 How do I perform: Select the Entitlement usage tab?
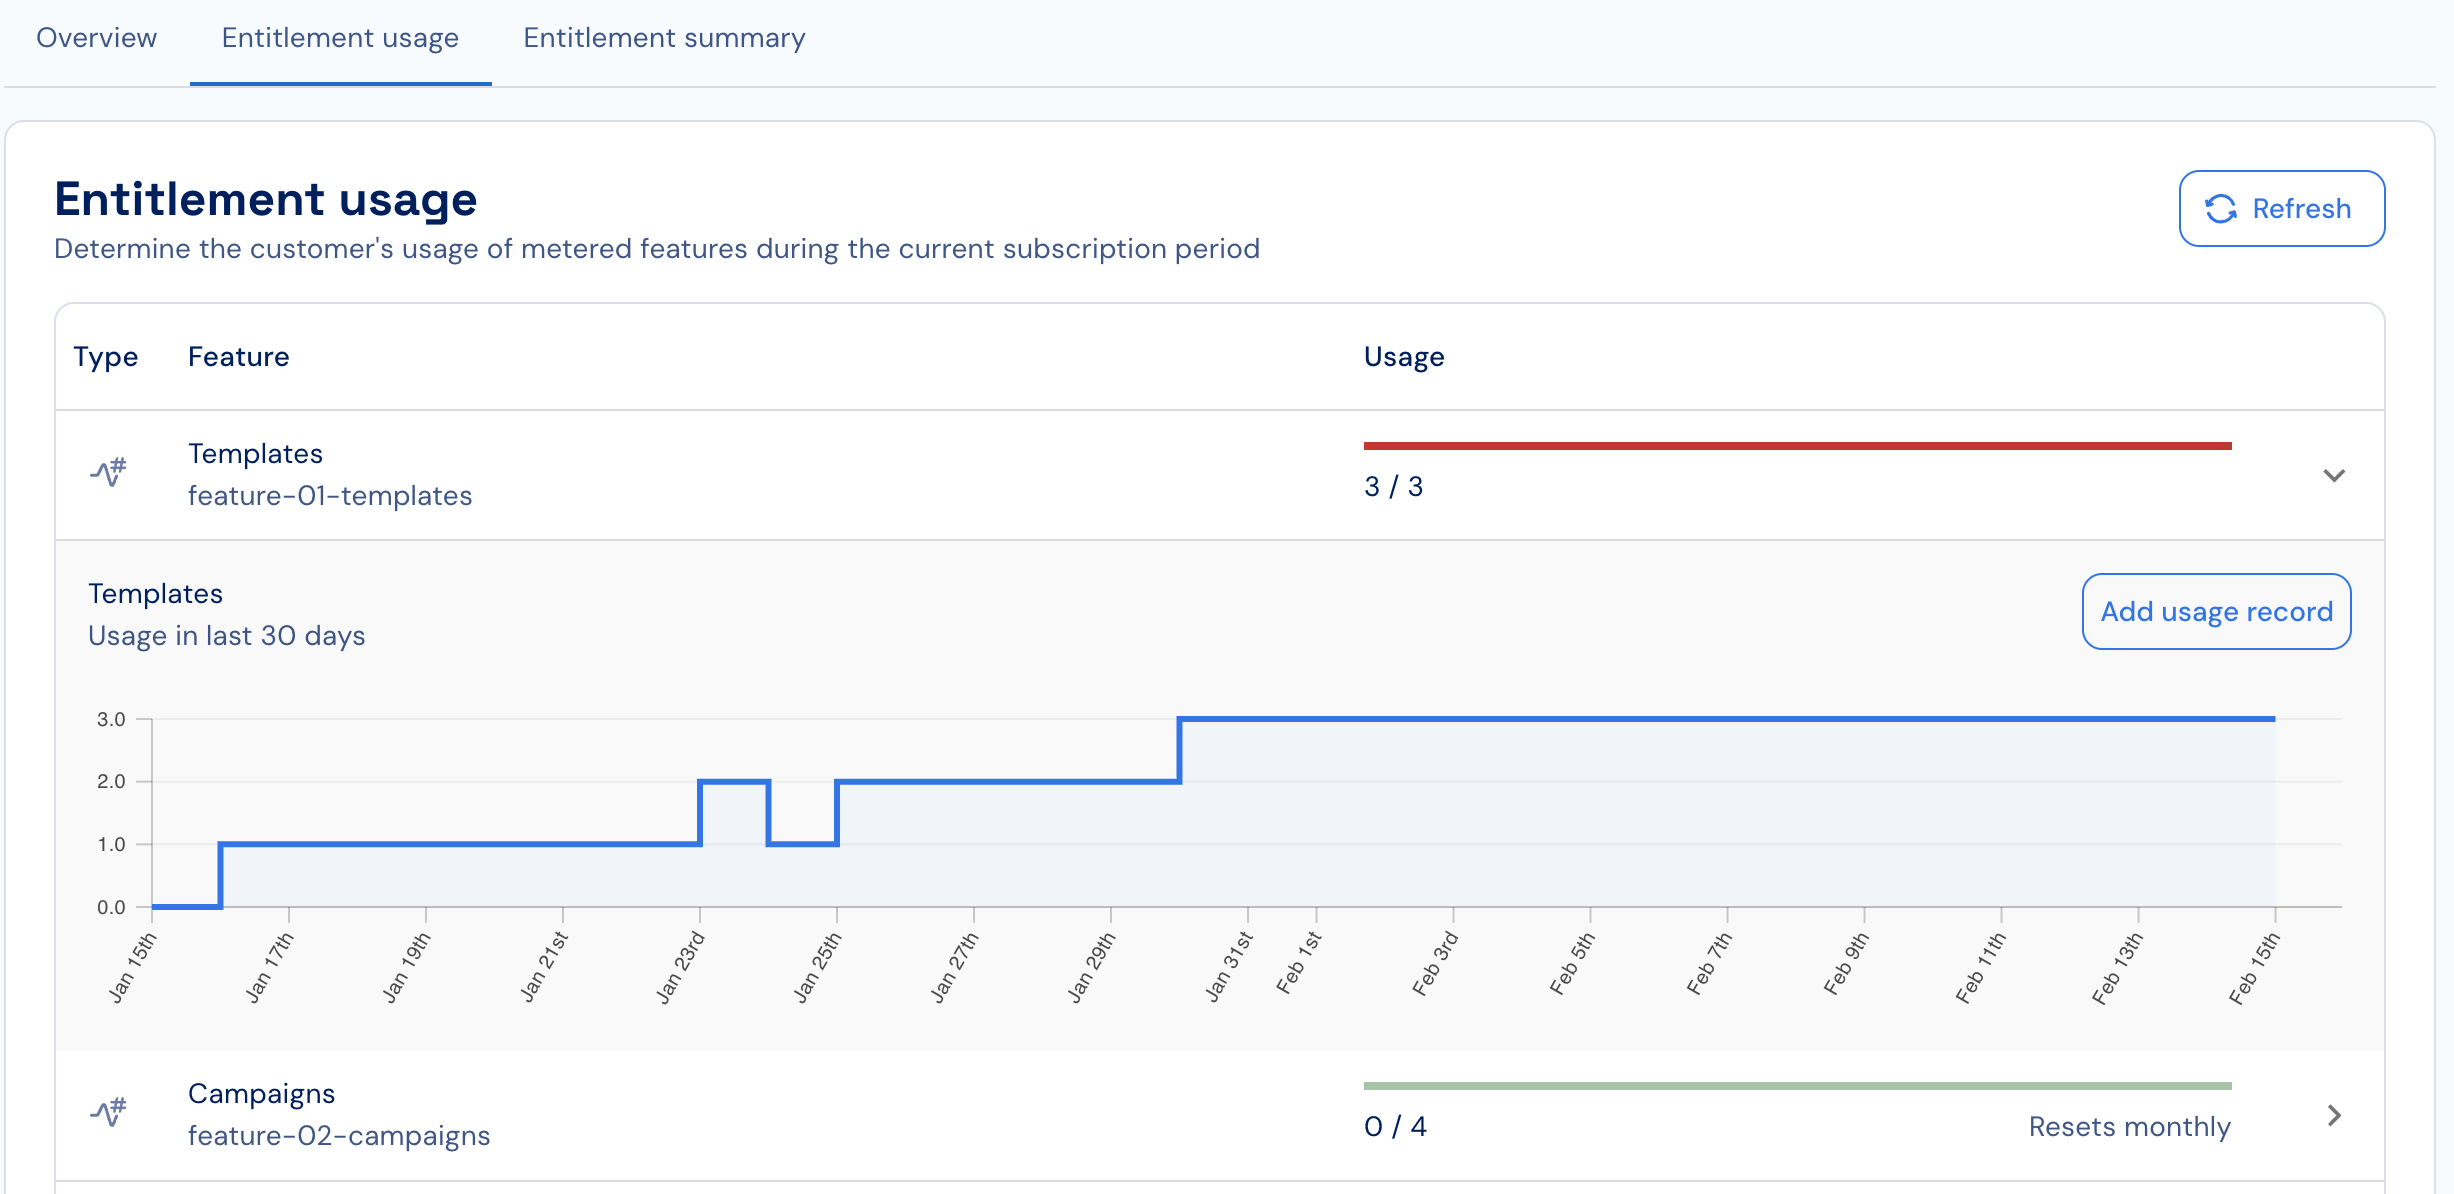coord(340,38)
